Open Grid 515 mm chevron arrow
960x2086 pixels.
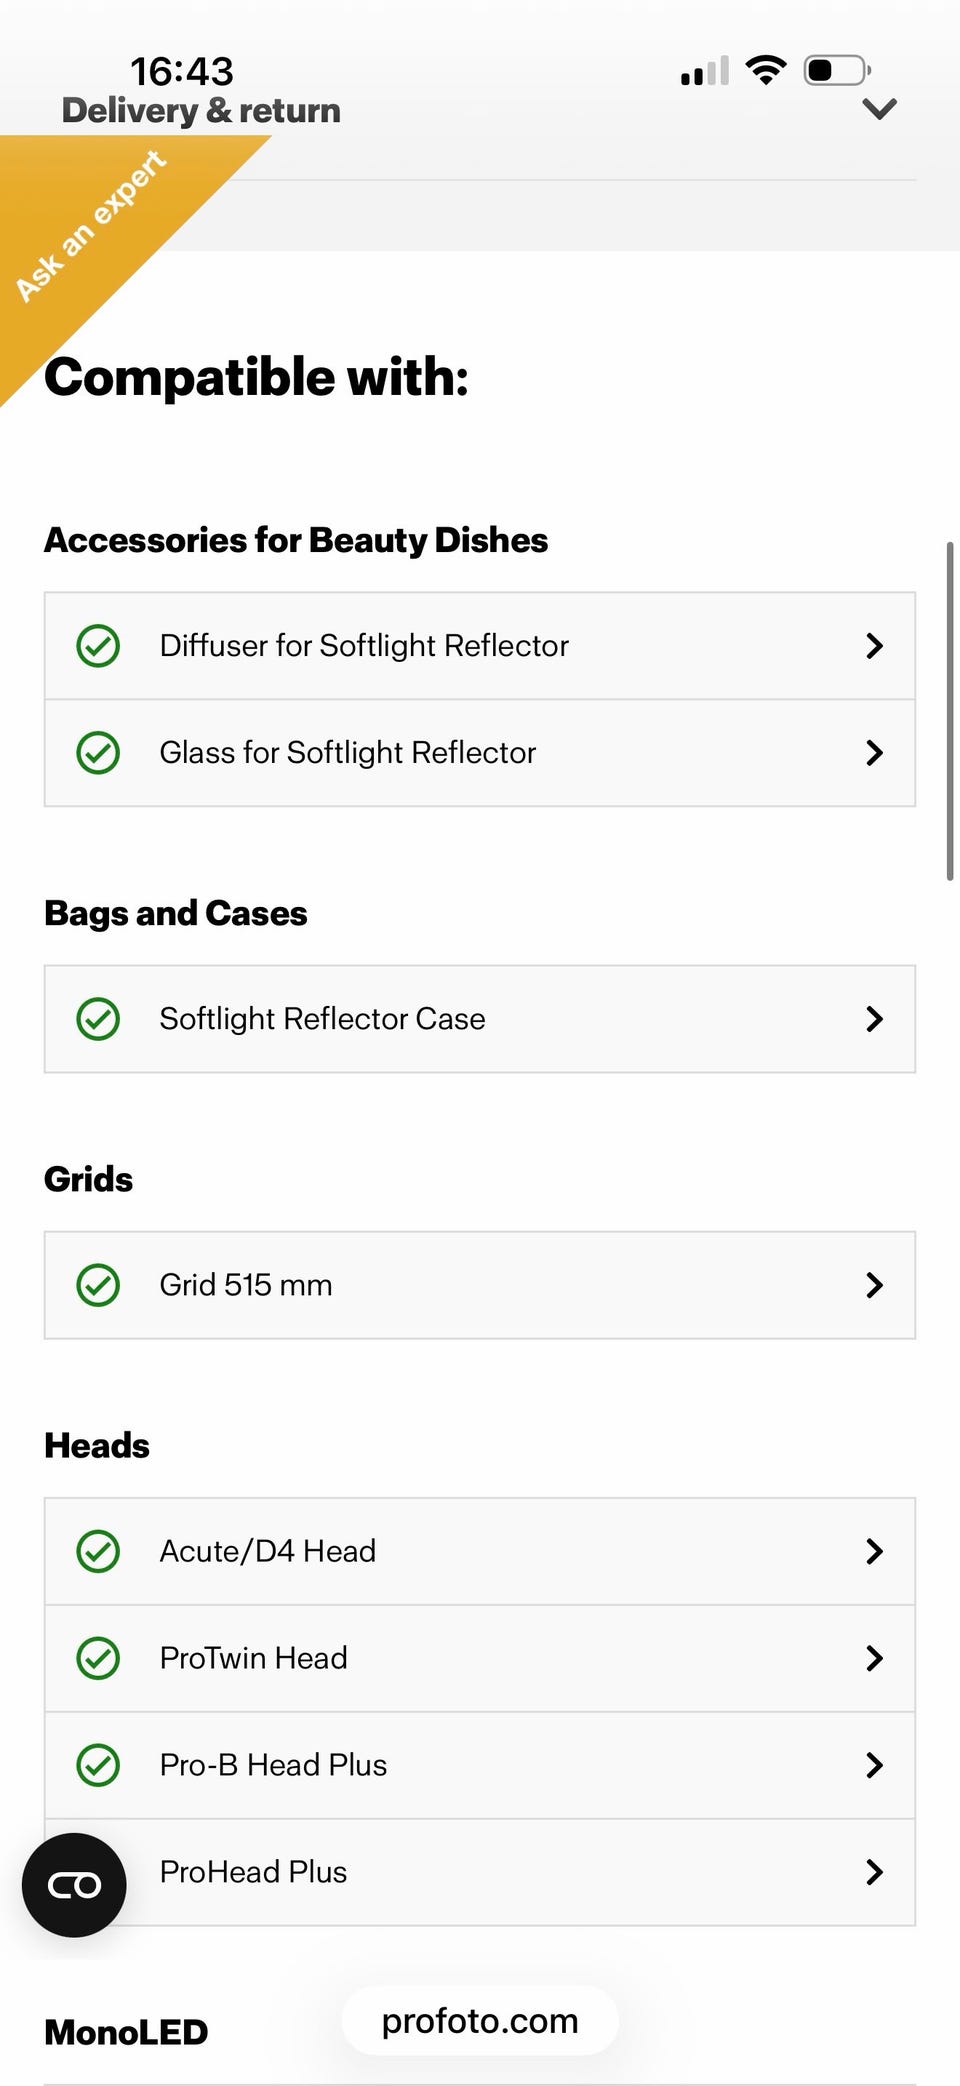pos(874,1285)
